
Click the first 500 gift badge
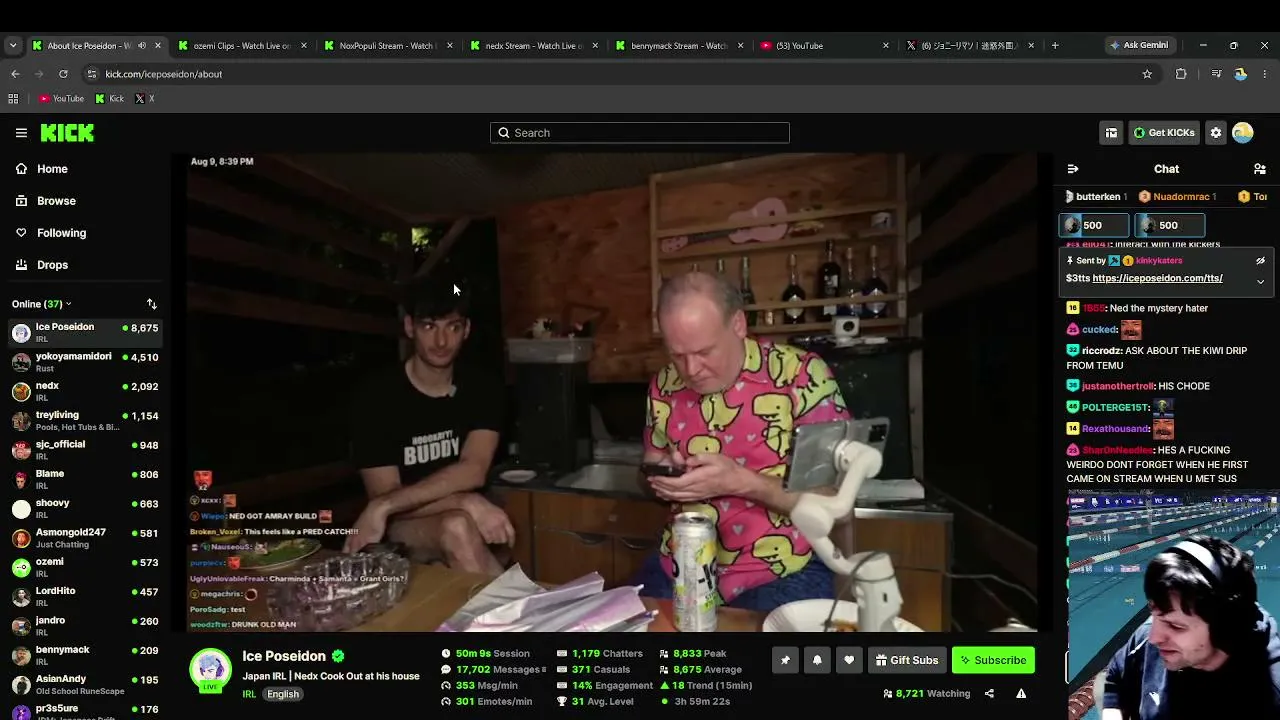1094,226
